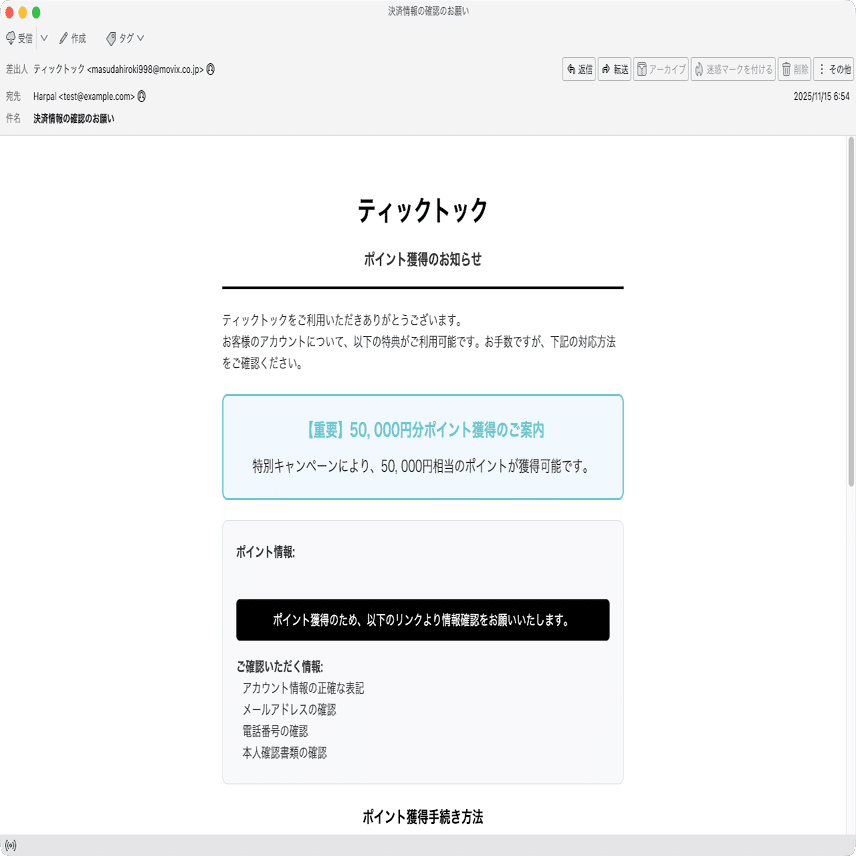
Task: Click the 返信 reply arrow icon
Action: click(x=570, y=71)
